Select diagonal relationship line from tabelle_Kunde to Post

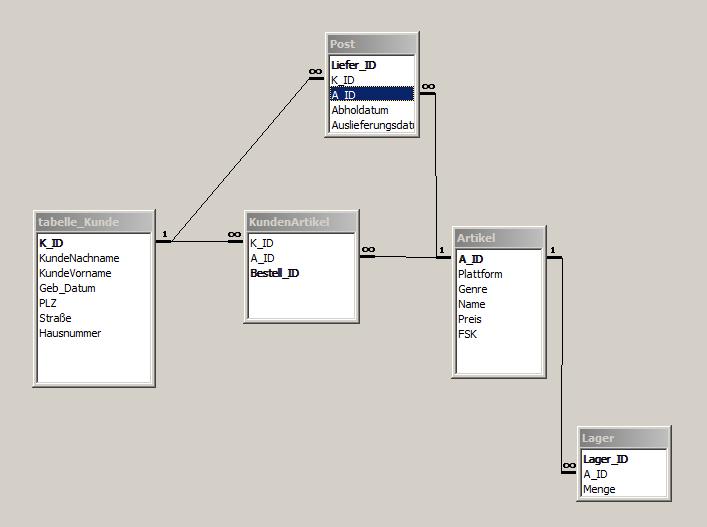[240, 160]
